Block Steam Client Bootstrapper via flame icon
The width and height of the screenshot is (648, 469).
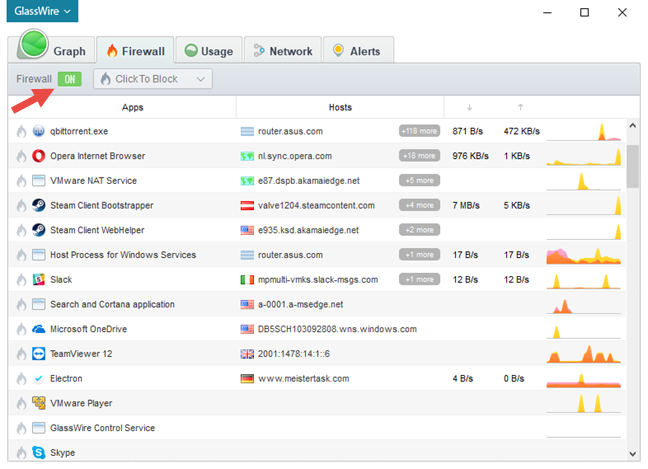pos(21,205)
